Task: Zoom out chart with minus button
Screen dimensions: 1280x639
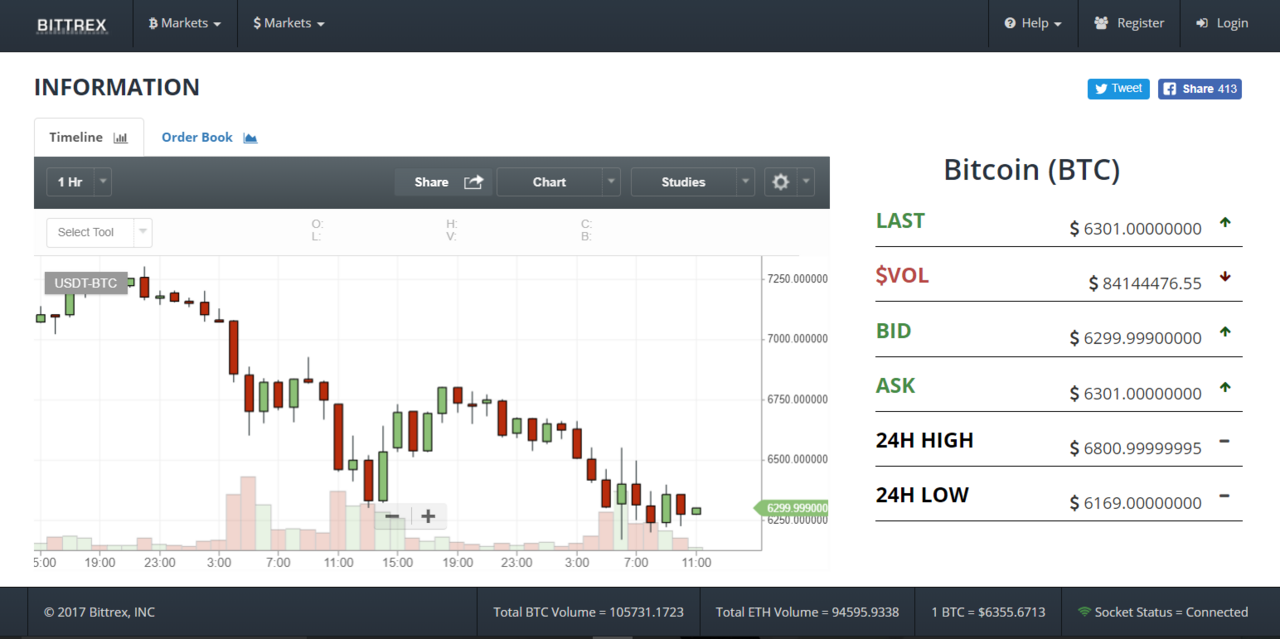Action: pos(392,516)
